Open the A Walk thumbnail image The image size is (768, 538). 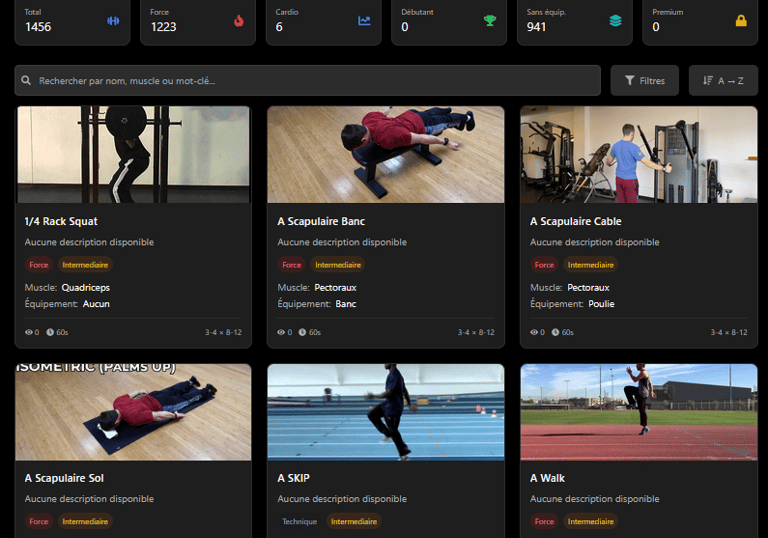(x=639, y=412)
